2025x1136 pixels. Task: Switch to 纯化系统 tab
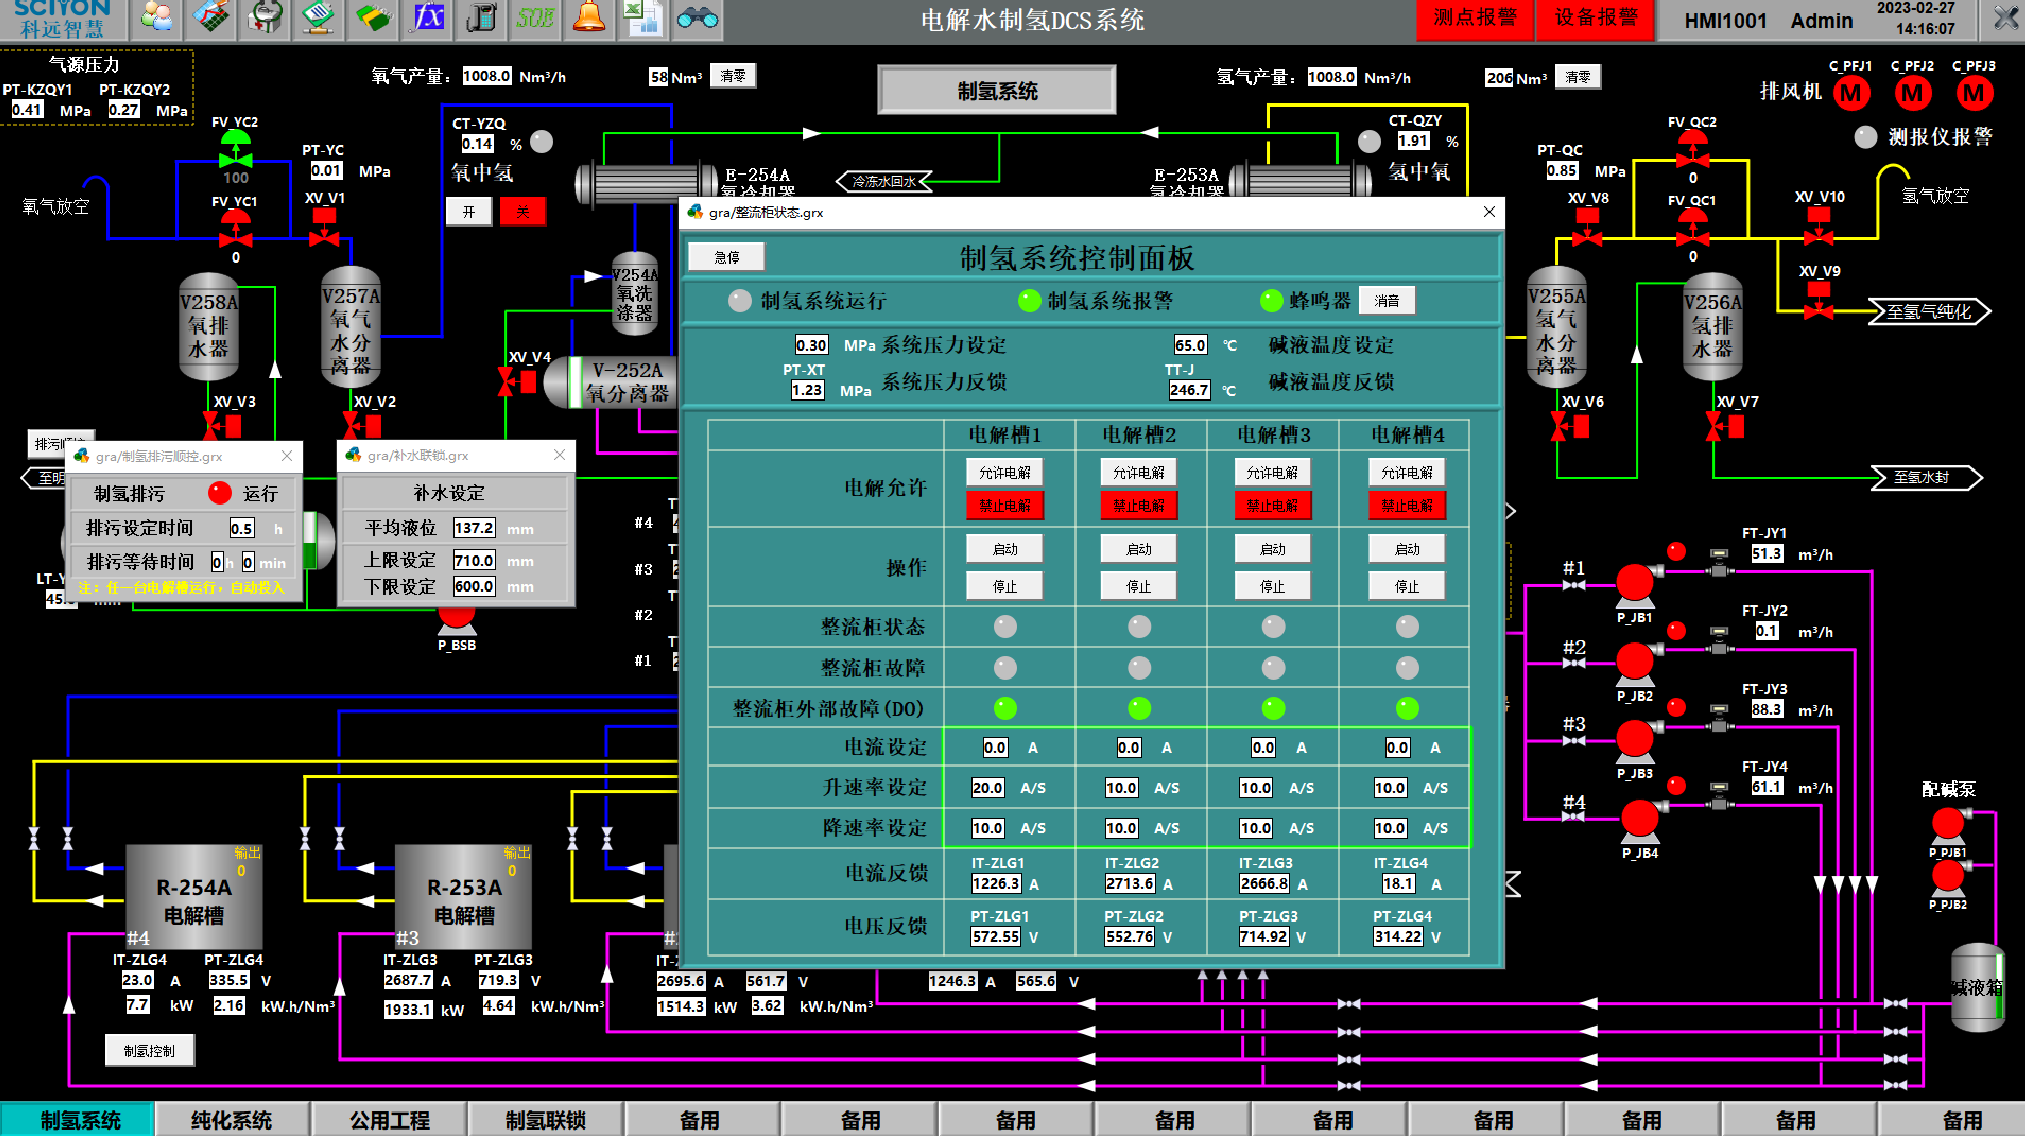[x=231, y=1120]
